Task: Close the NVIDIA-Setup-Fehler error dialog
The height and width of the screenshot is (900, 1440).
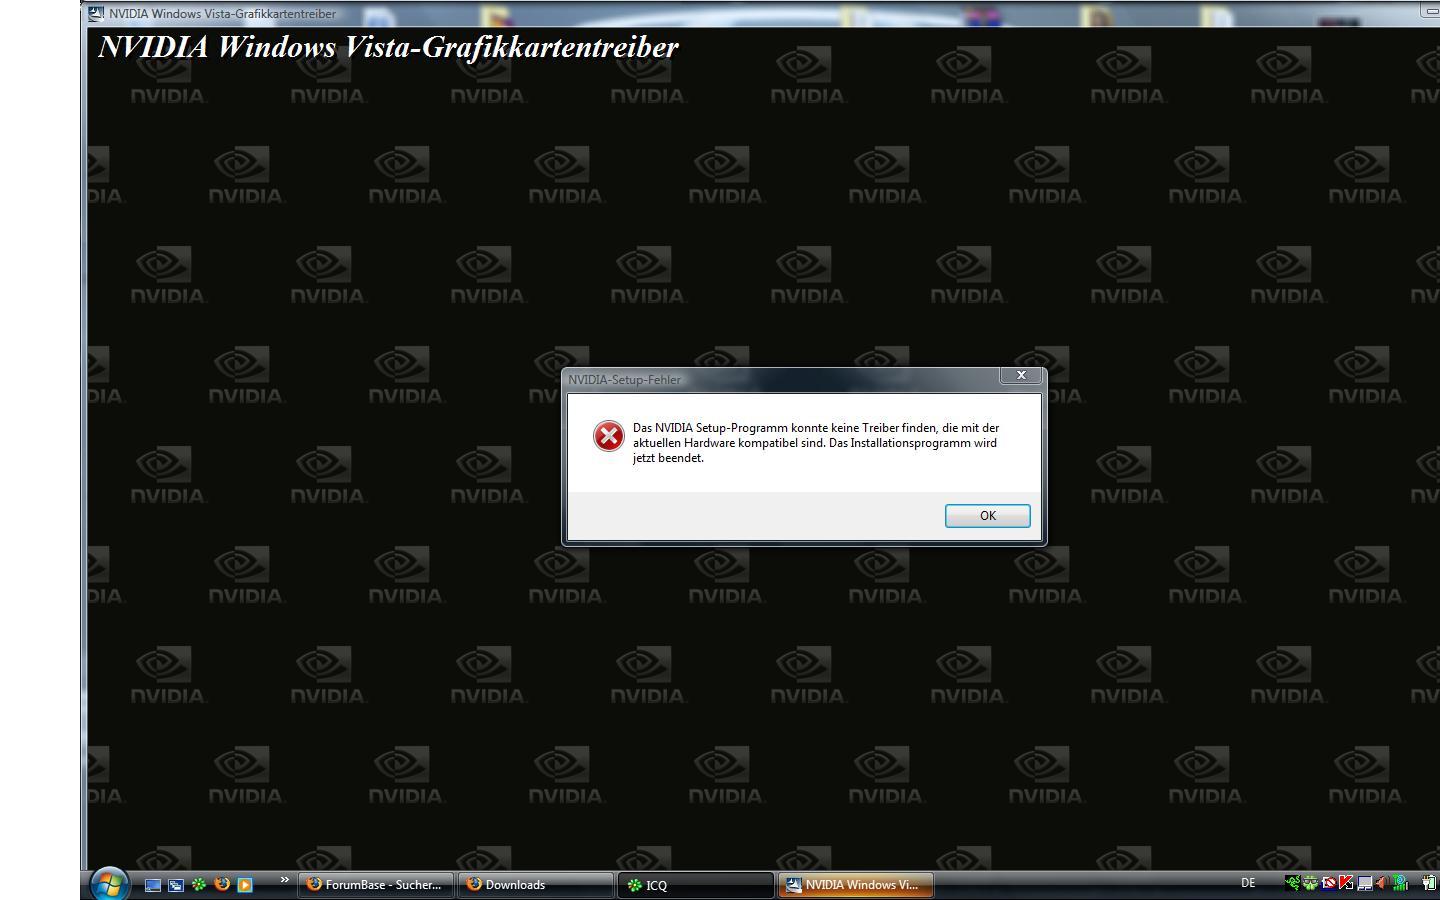Action: (1021, 375)
